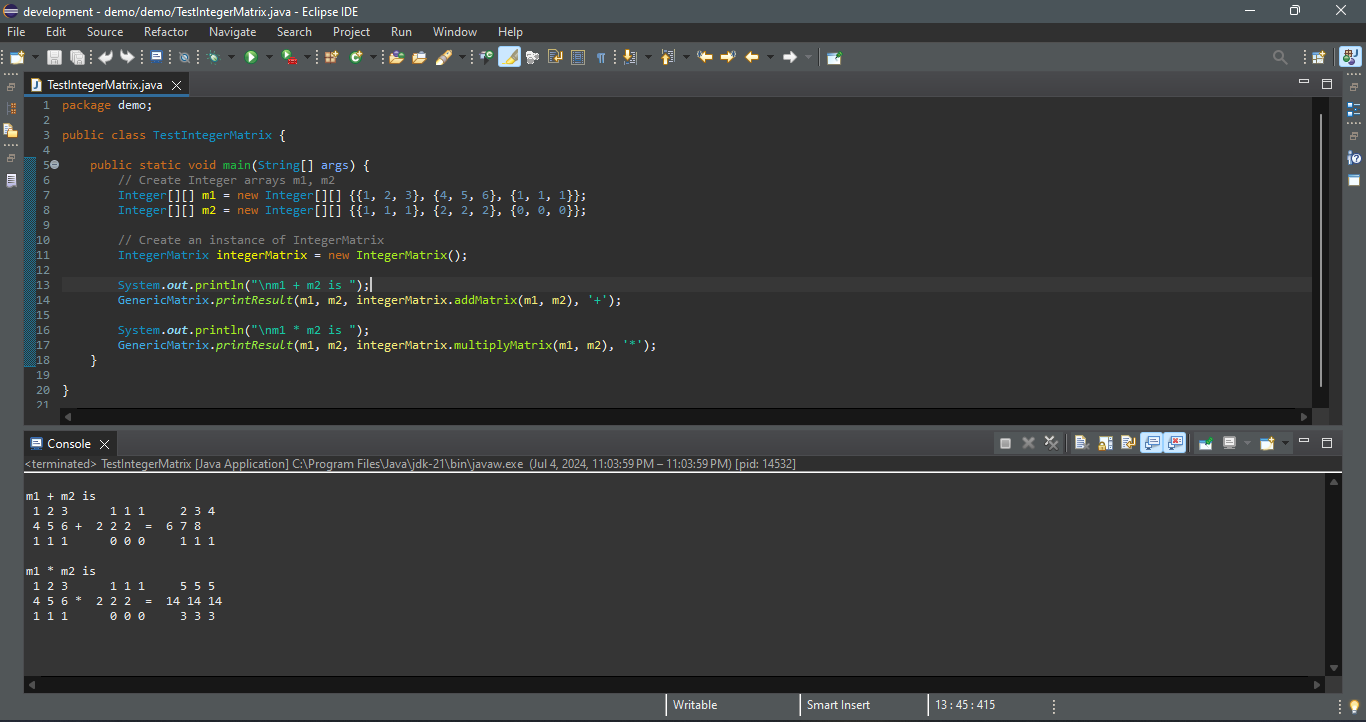Click Remove All Terminated Launches icon
Image resolution: width=1366 pixels, height=722 pixels.
(x=1051, y=443)
